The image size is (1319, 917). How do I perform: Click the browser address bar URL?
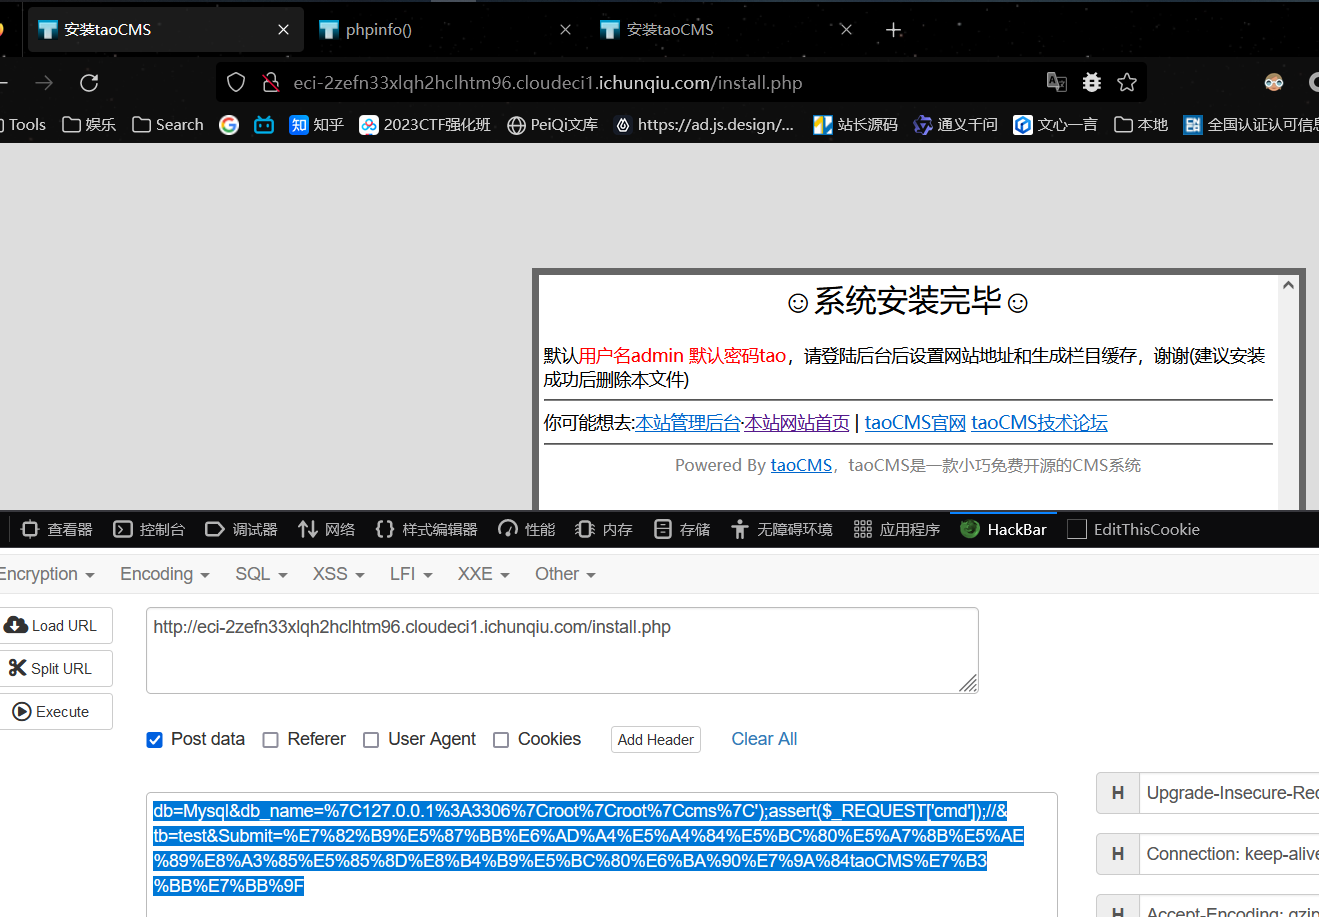(x=548, y=83)
